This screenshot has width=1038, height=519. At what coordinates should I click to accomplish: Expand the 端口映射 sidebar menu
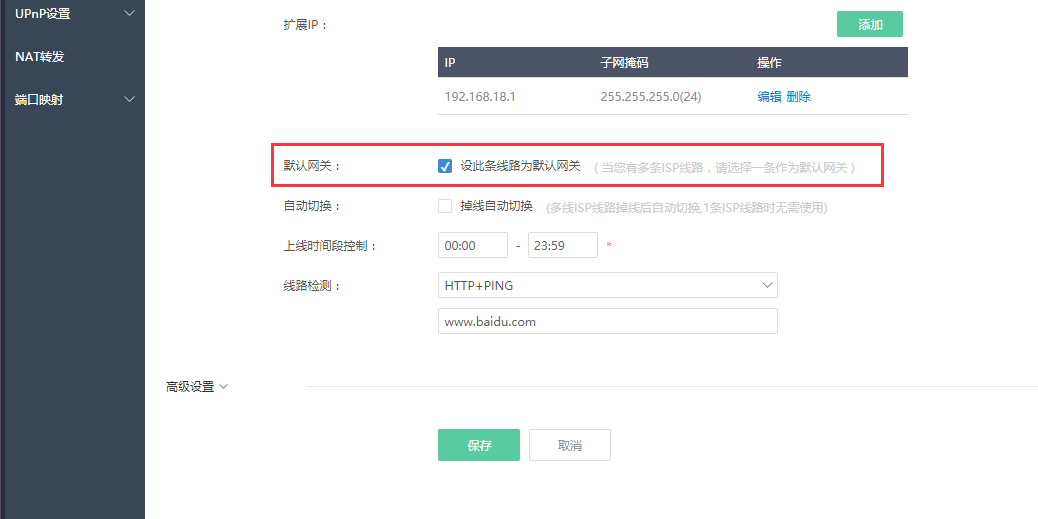pyautogui.click(x=73, y=100)
